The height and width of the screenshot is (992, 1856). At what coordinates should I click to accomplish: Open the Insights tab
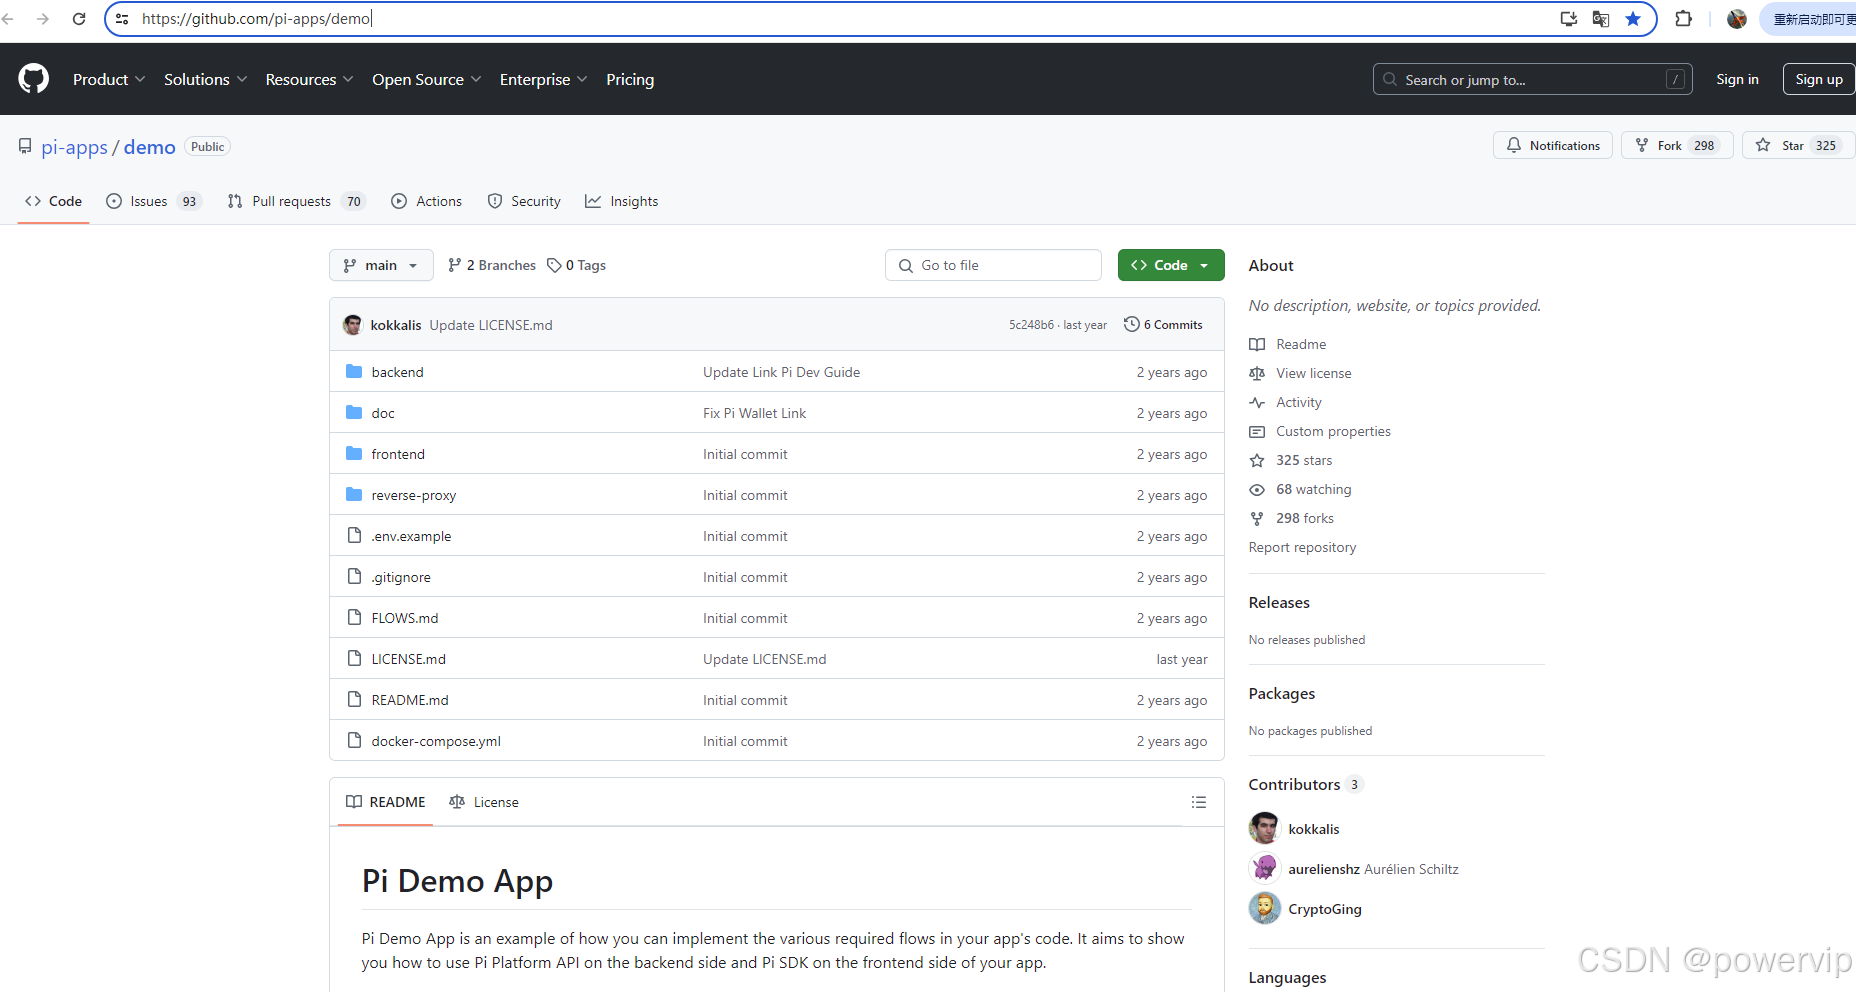[x=622, y=201]
